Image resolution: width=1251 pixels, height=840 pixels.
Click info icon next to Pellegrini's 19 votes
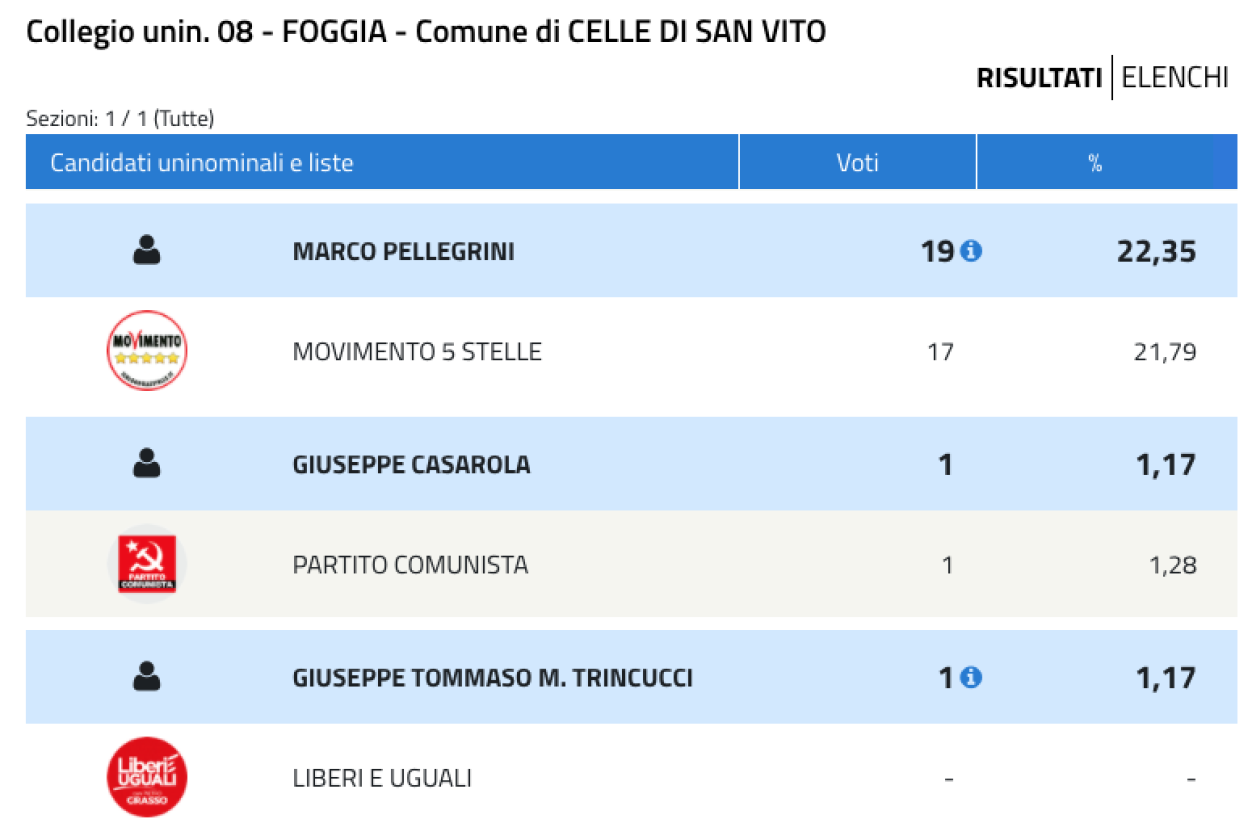click(971, 251)
